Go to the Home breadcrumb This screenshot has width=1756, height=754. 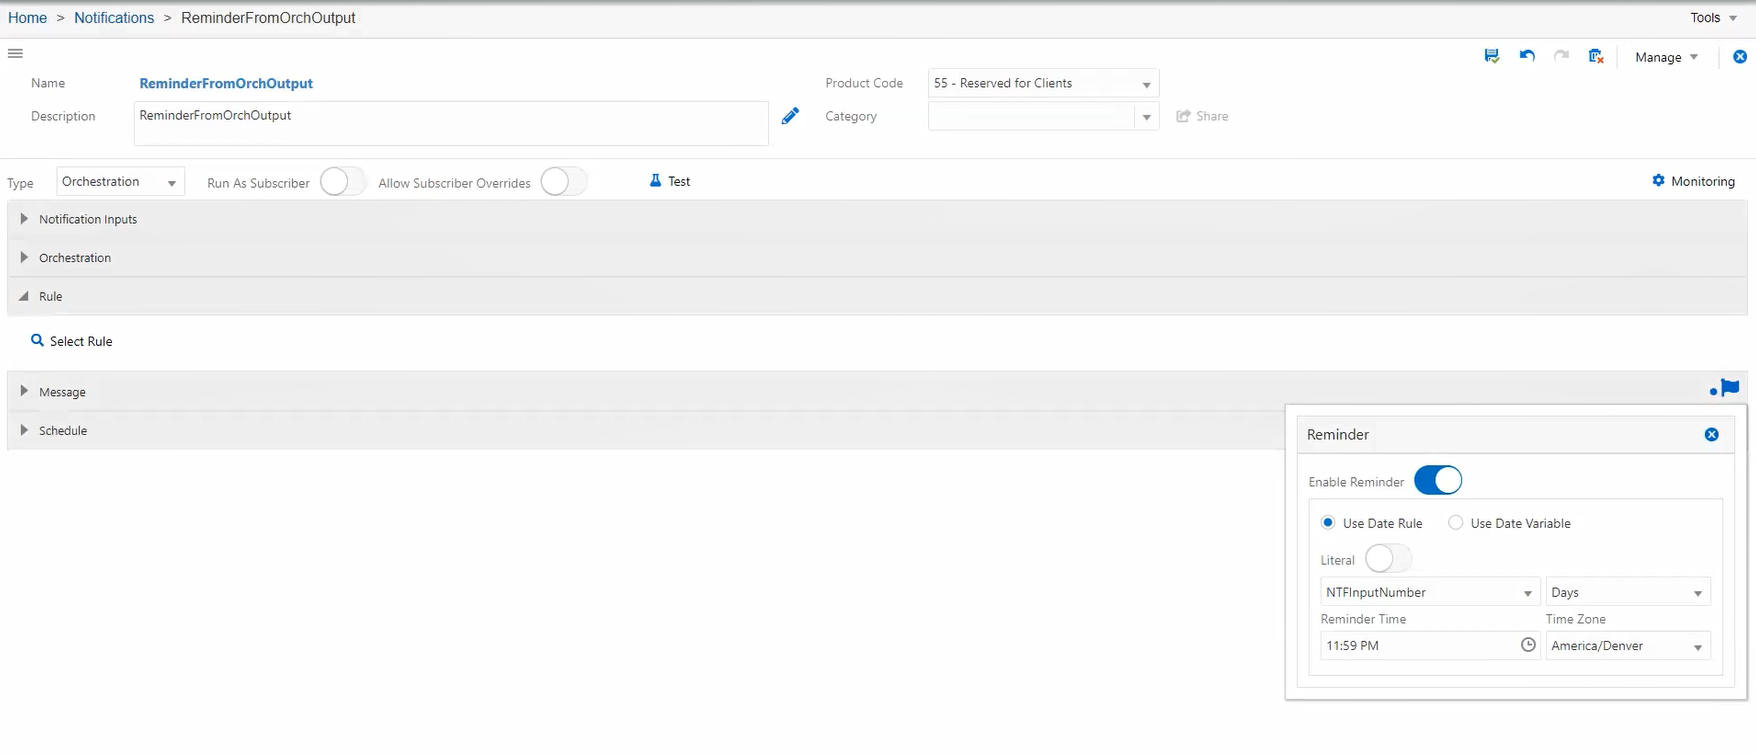[27, 18]
